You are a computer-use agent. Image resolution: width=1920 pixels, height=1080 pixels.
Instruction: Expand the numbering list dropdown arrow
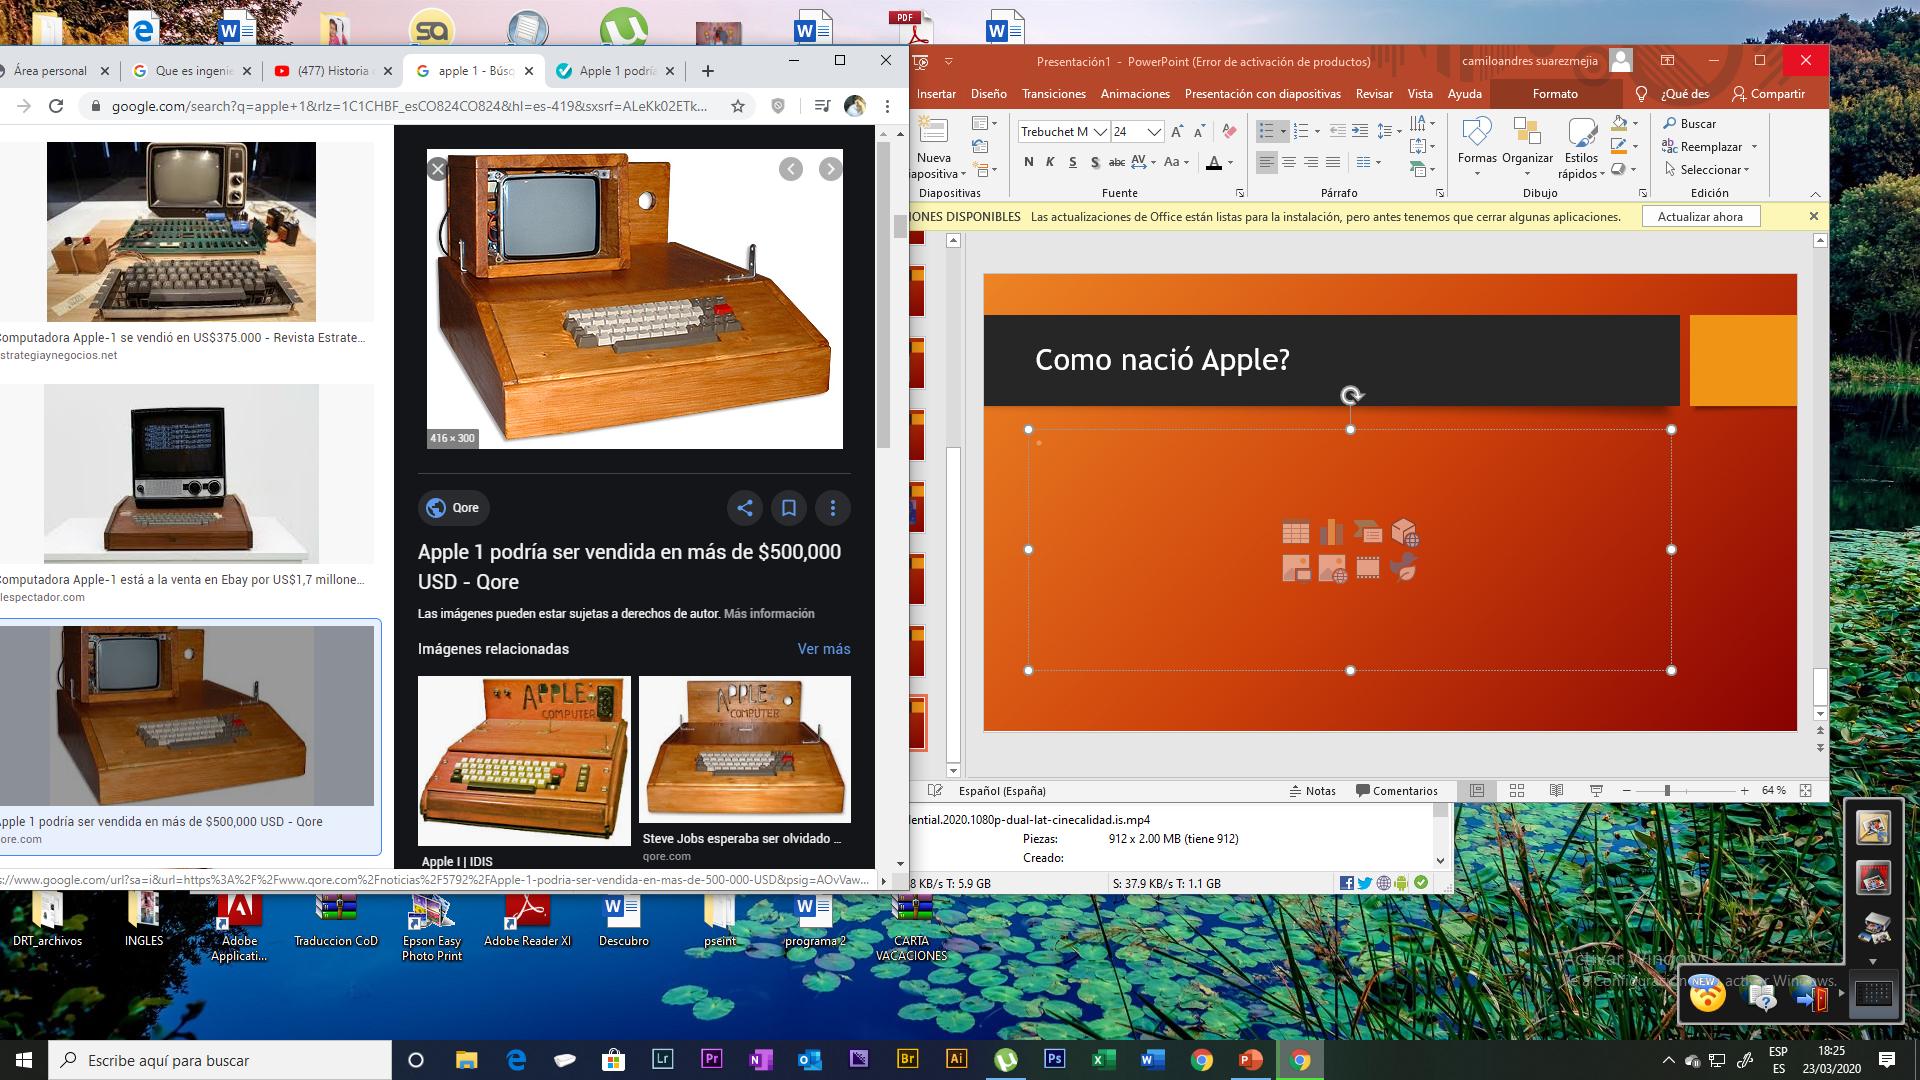tap(1317, 131)
